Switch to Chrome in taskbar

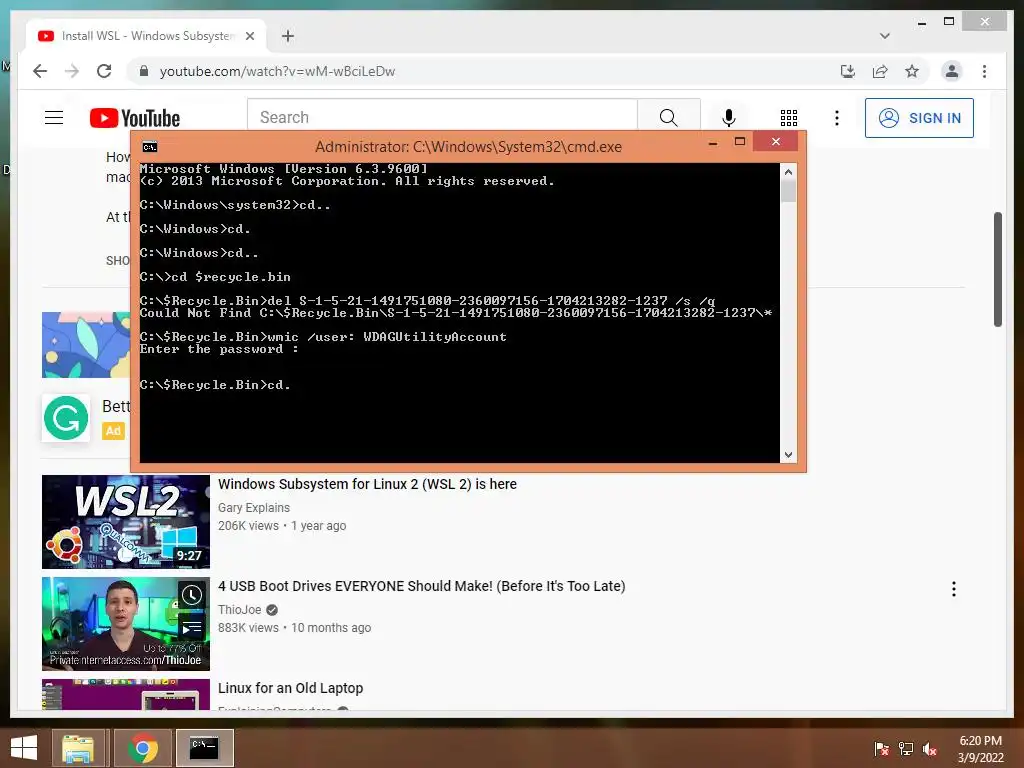[143, 748]
